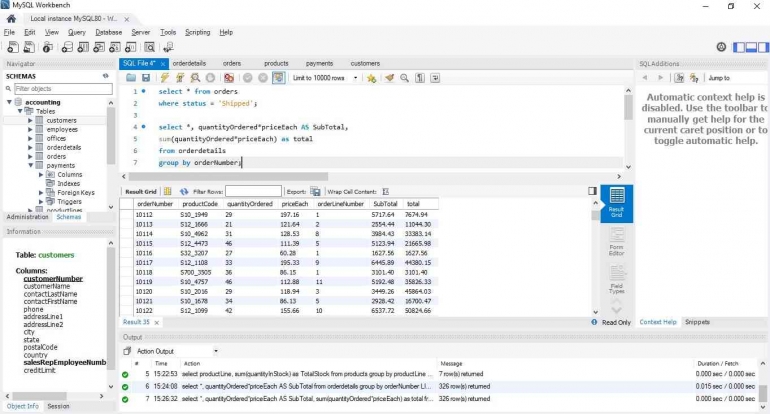This screenshot has height=414, width=770.
Task: Open a script file with folder icon
Action: tap(131, 78)
